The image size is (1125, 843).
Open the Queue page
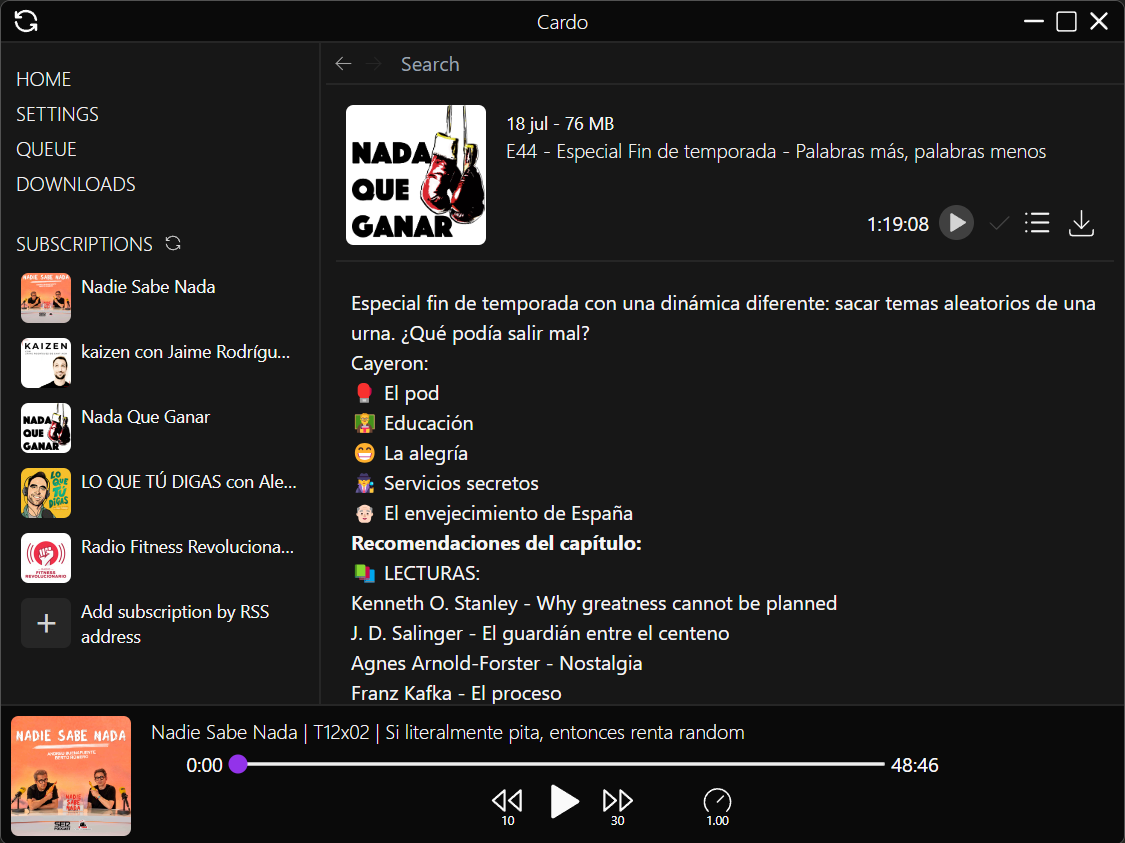coord(46,149)
